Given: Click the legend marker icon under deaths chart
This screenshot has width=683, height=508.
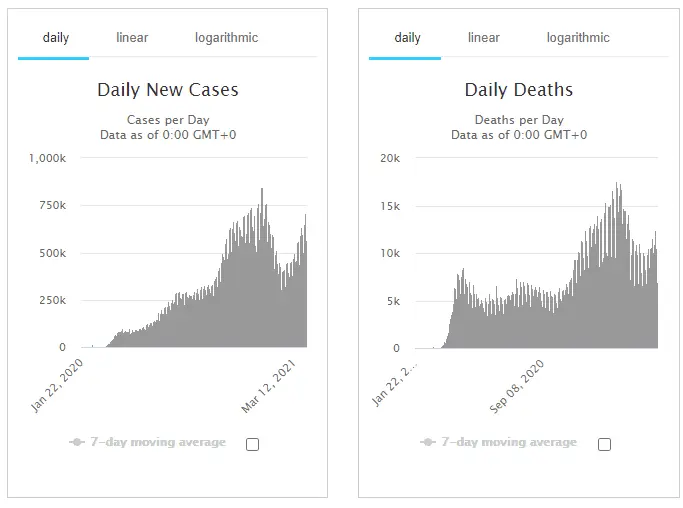Looking at the screenshot, I should pyautogui.click(x=428, y=442).
